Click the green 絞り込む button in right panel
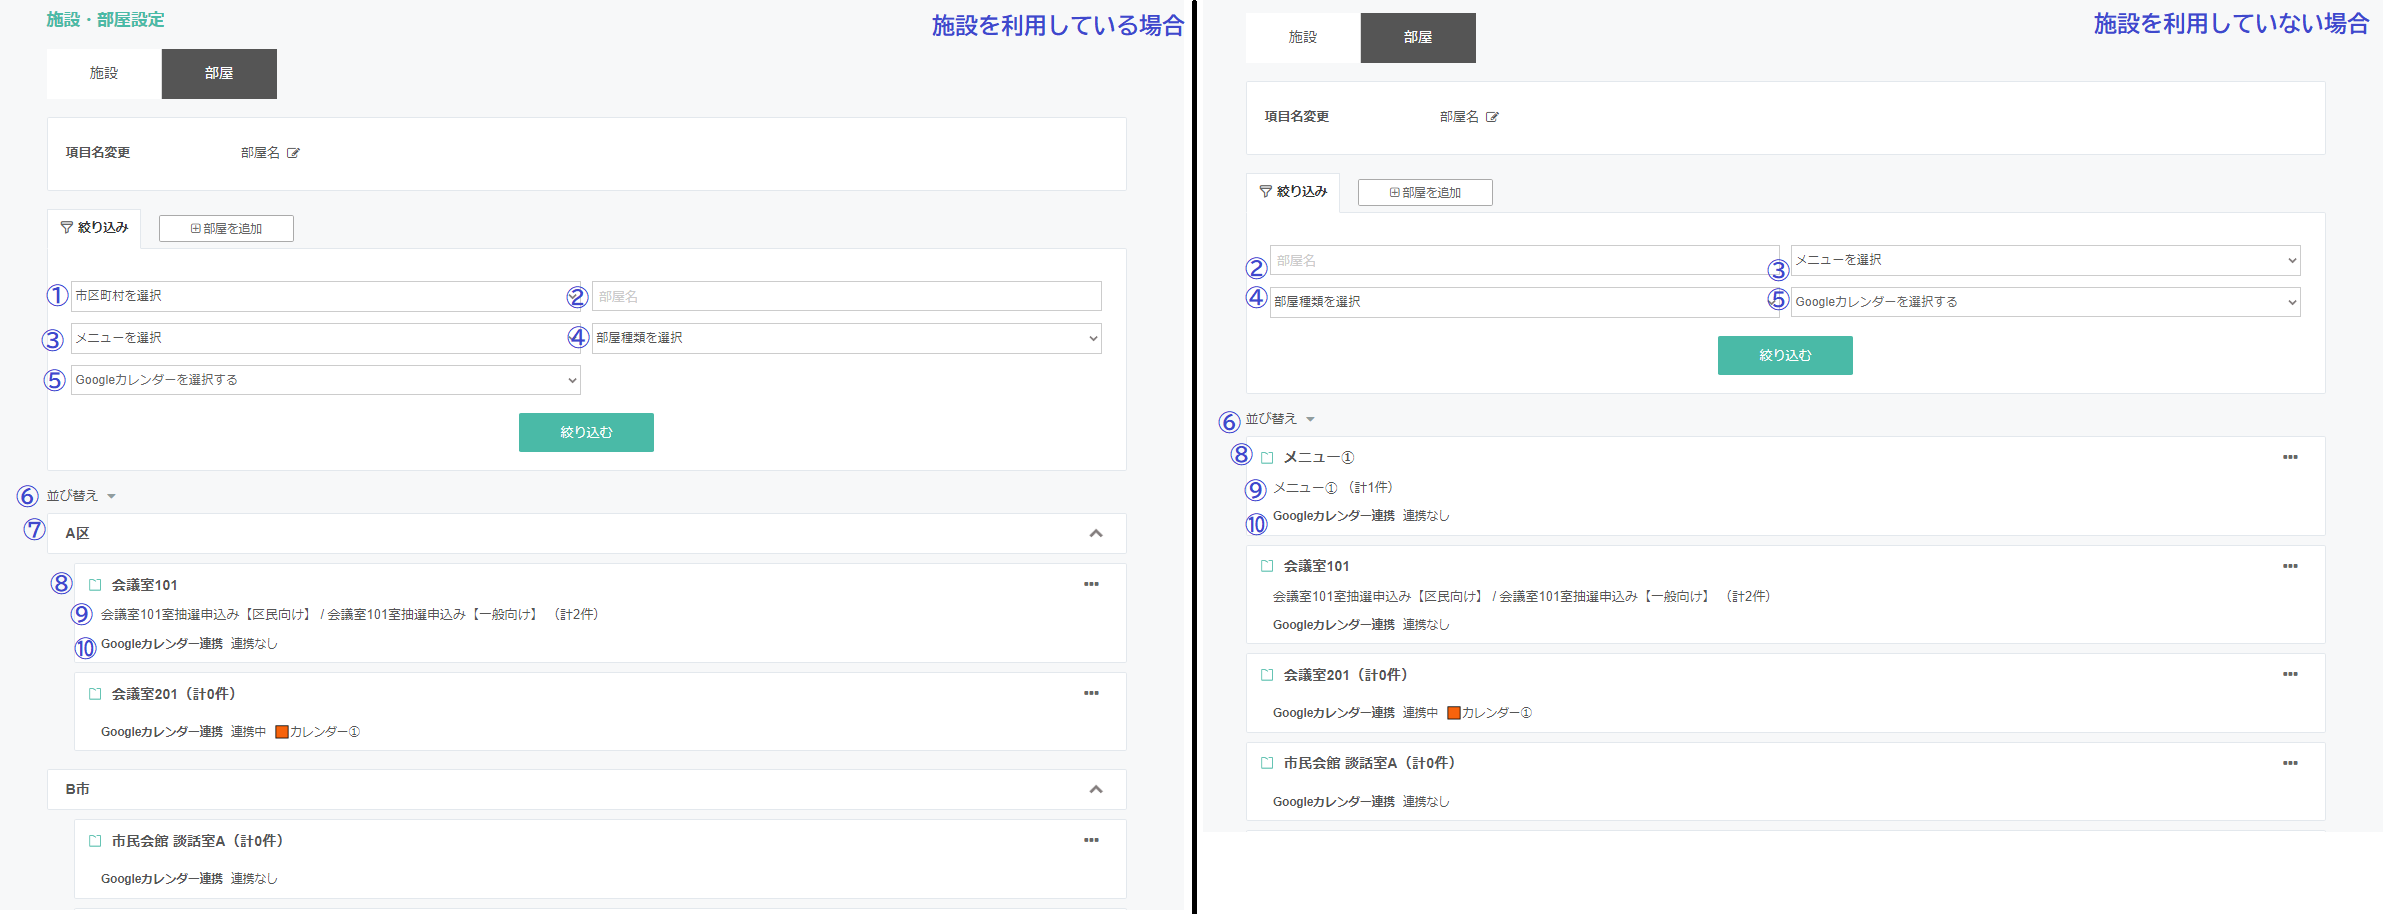This screenshot has height=914, width=2383. [x=1785, y=355]
